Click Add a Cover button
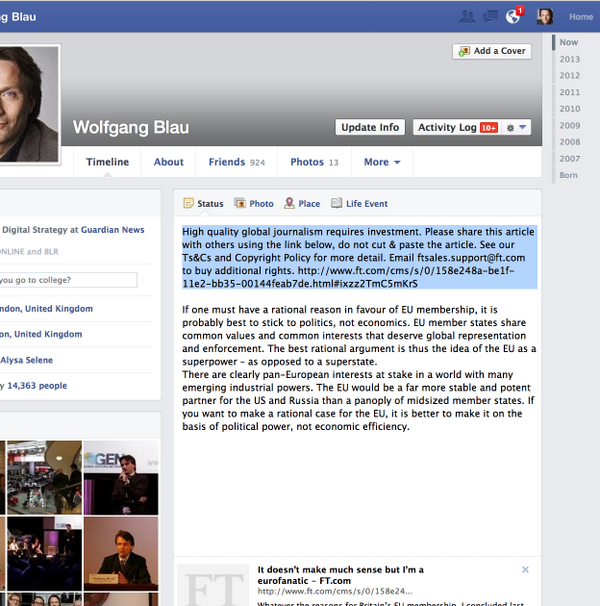The width and height of the screenshot is (600, 606). click(492, 51)
